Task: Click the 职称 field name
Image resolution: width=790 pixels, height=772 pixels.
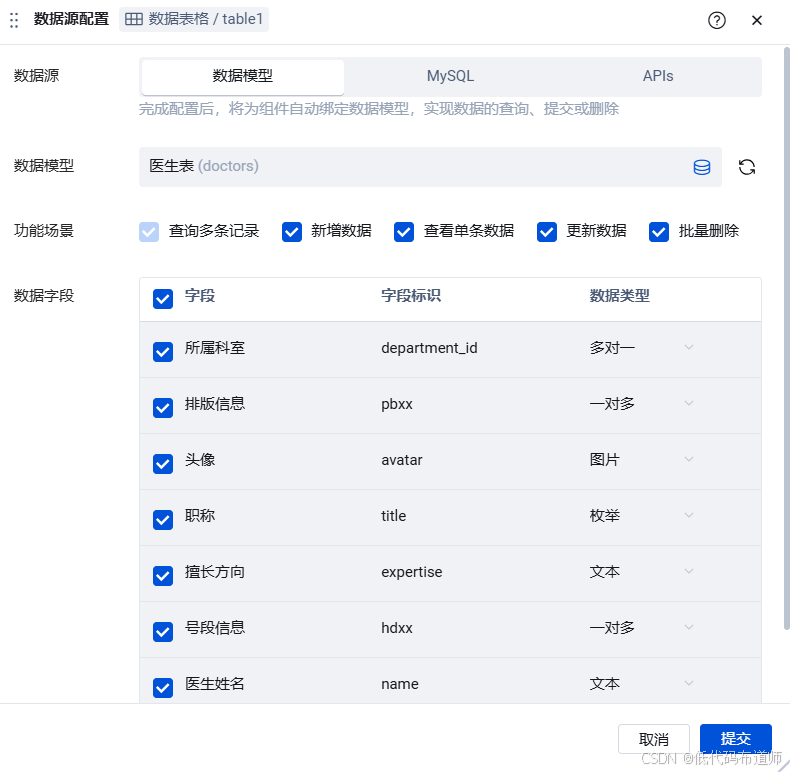Action: point(200,516)
